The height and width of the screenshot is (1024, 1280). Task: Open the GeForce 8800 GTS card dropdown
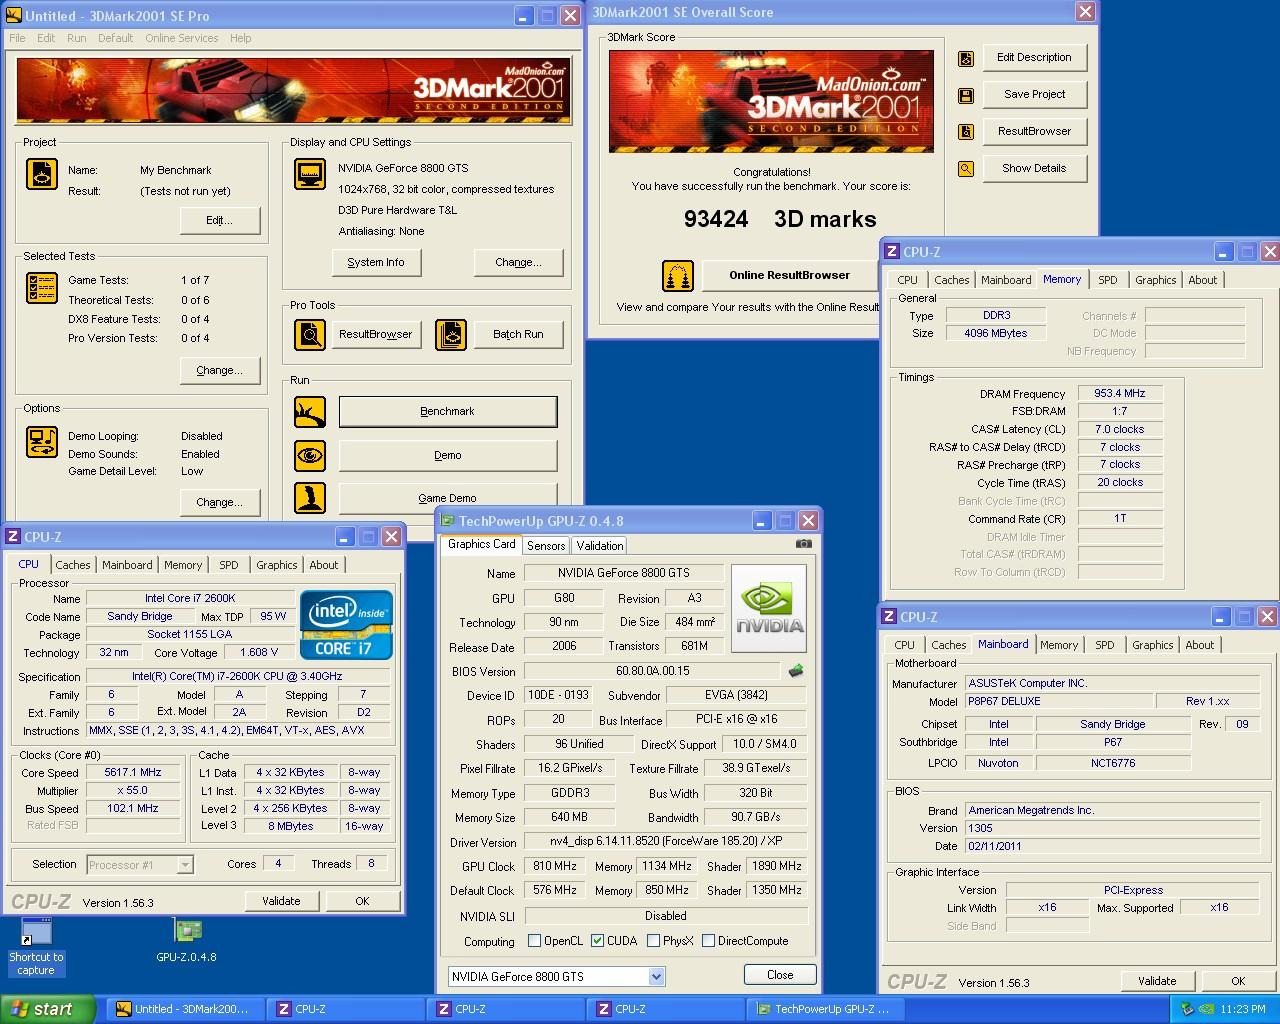point(656,977)
